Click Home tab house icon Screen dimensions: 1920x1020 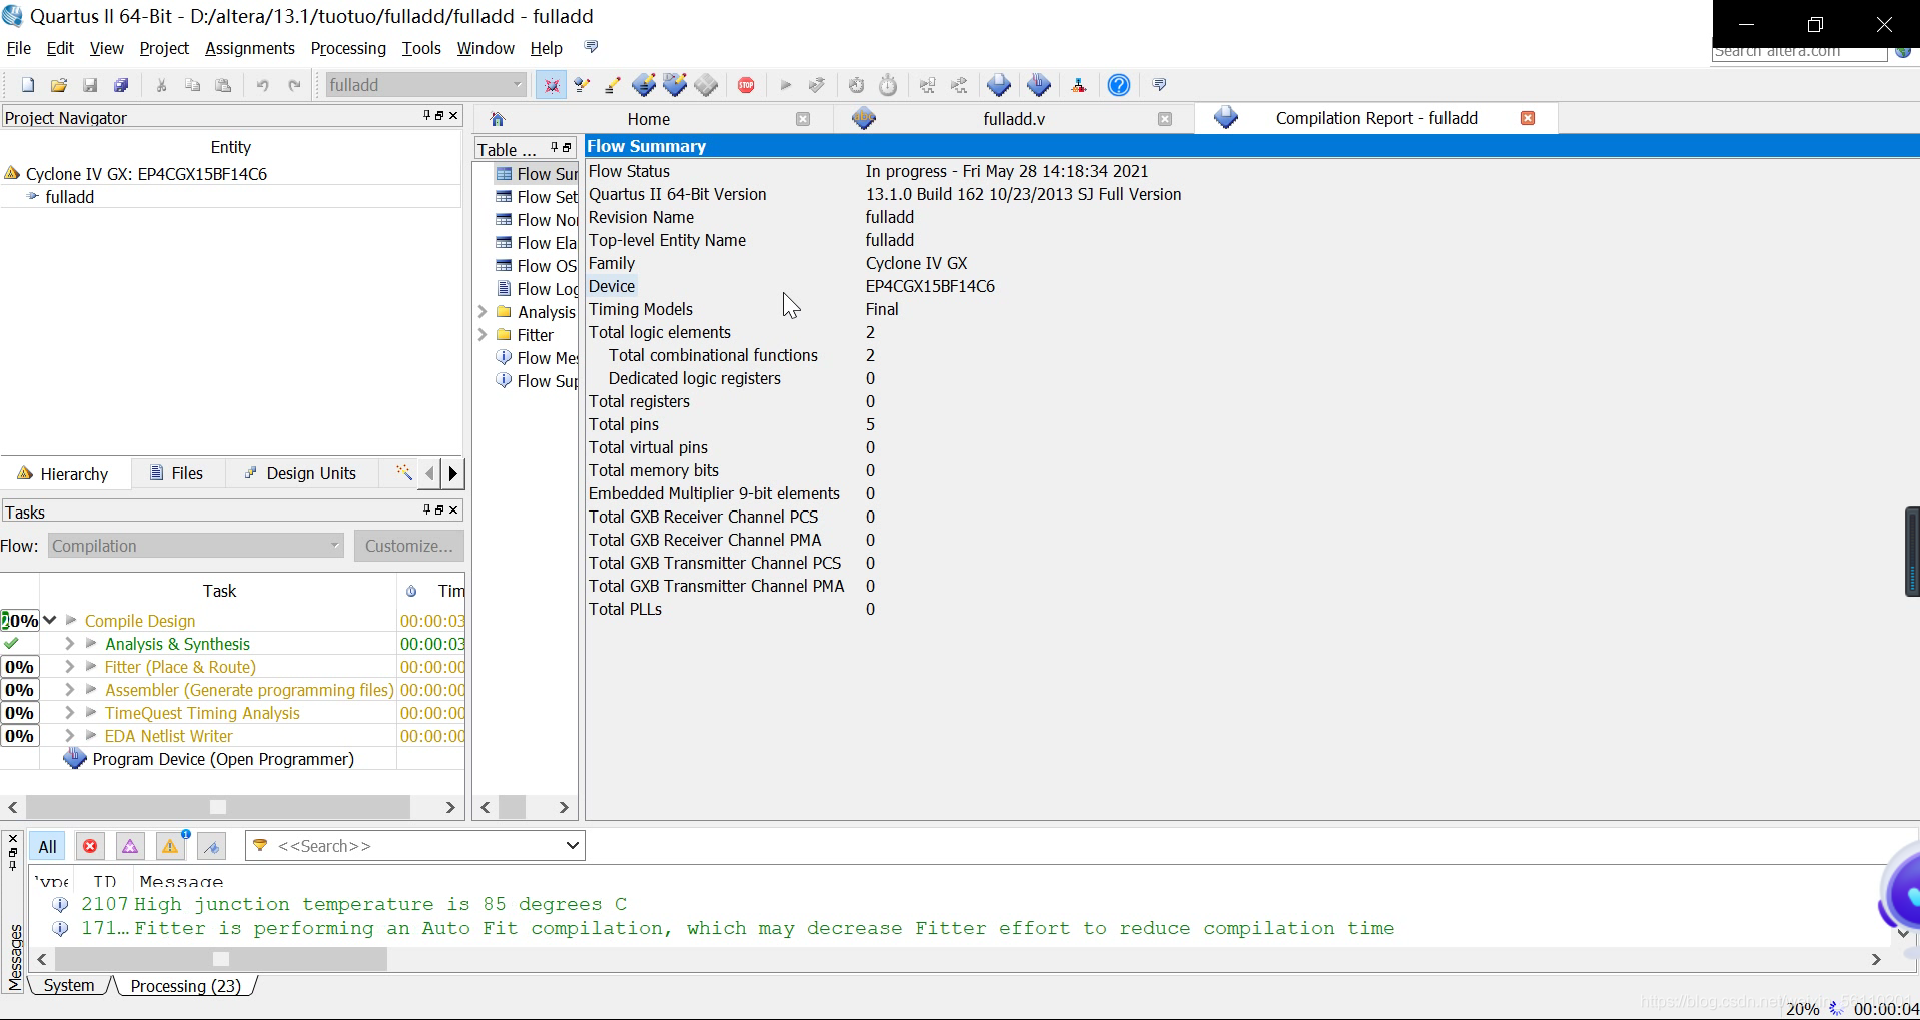click(498, 119)
